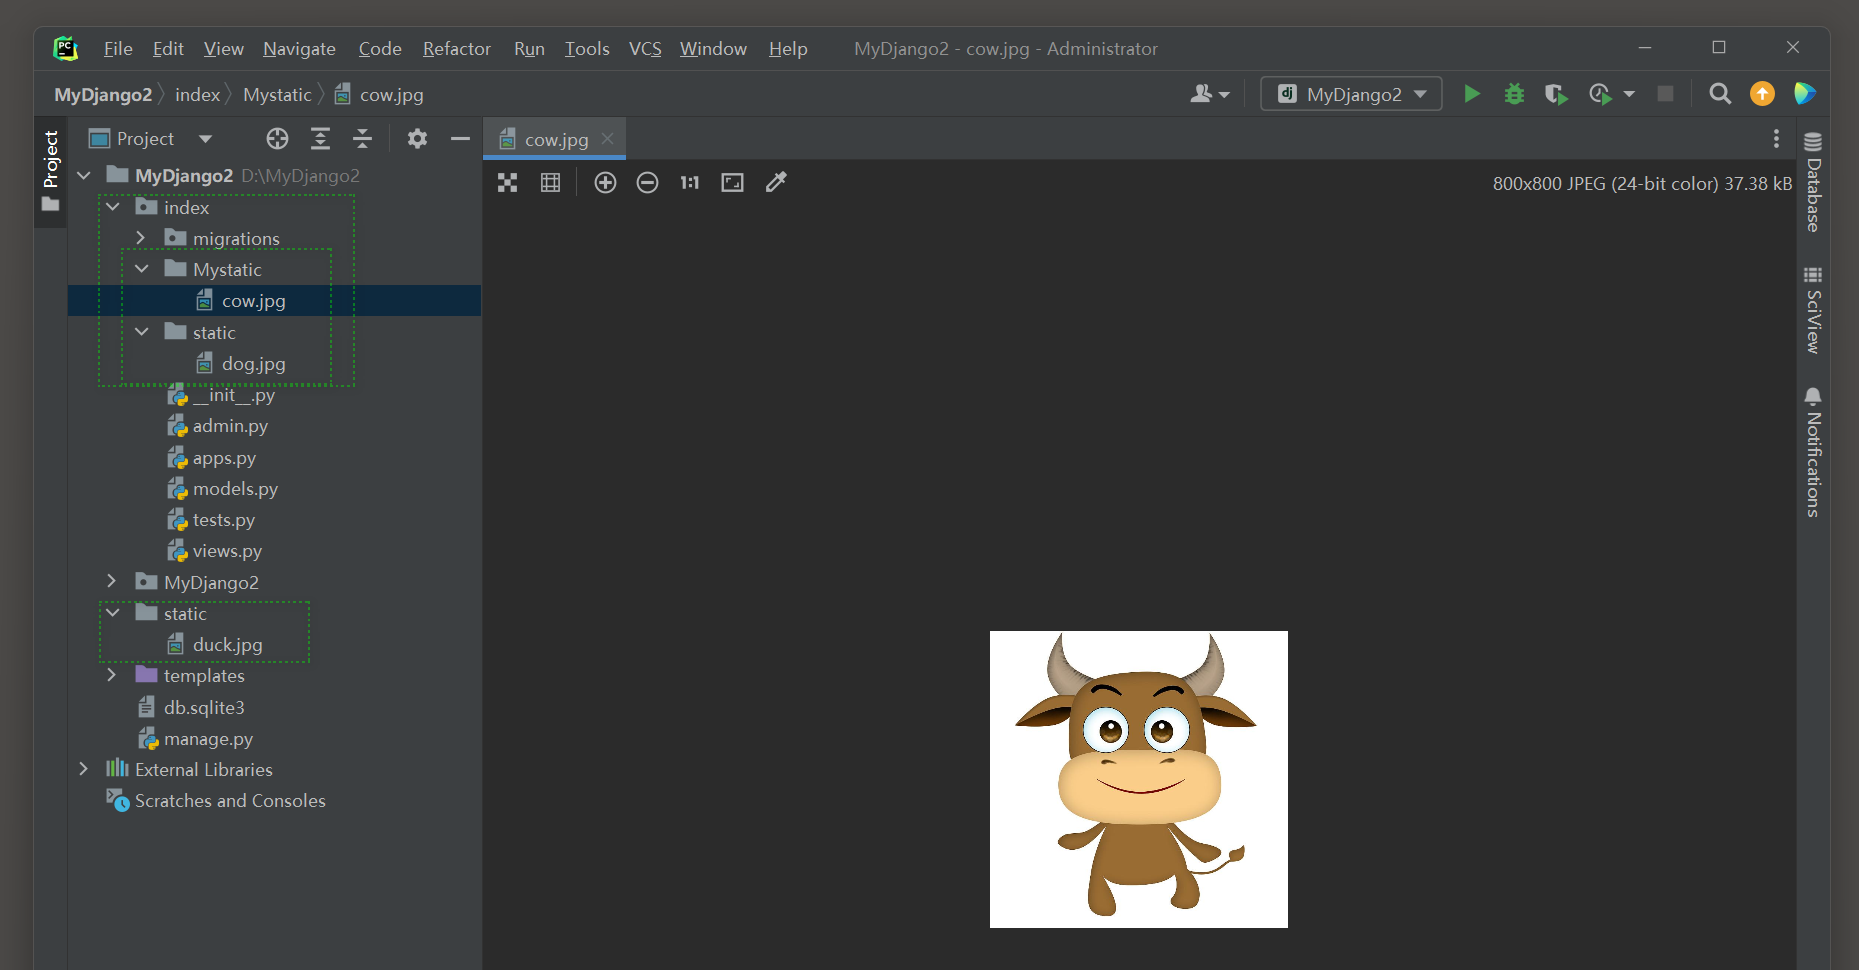Open the Refactor menu
The image size is (1859, 970).
pyautogui.click(x=456, y=48)
